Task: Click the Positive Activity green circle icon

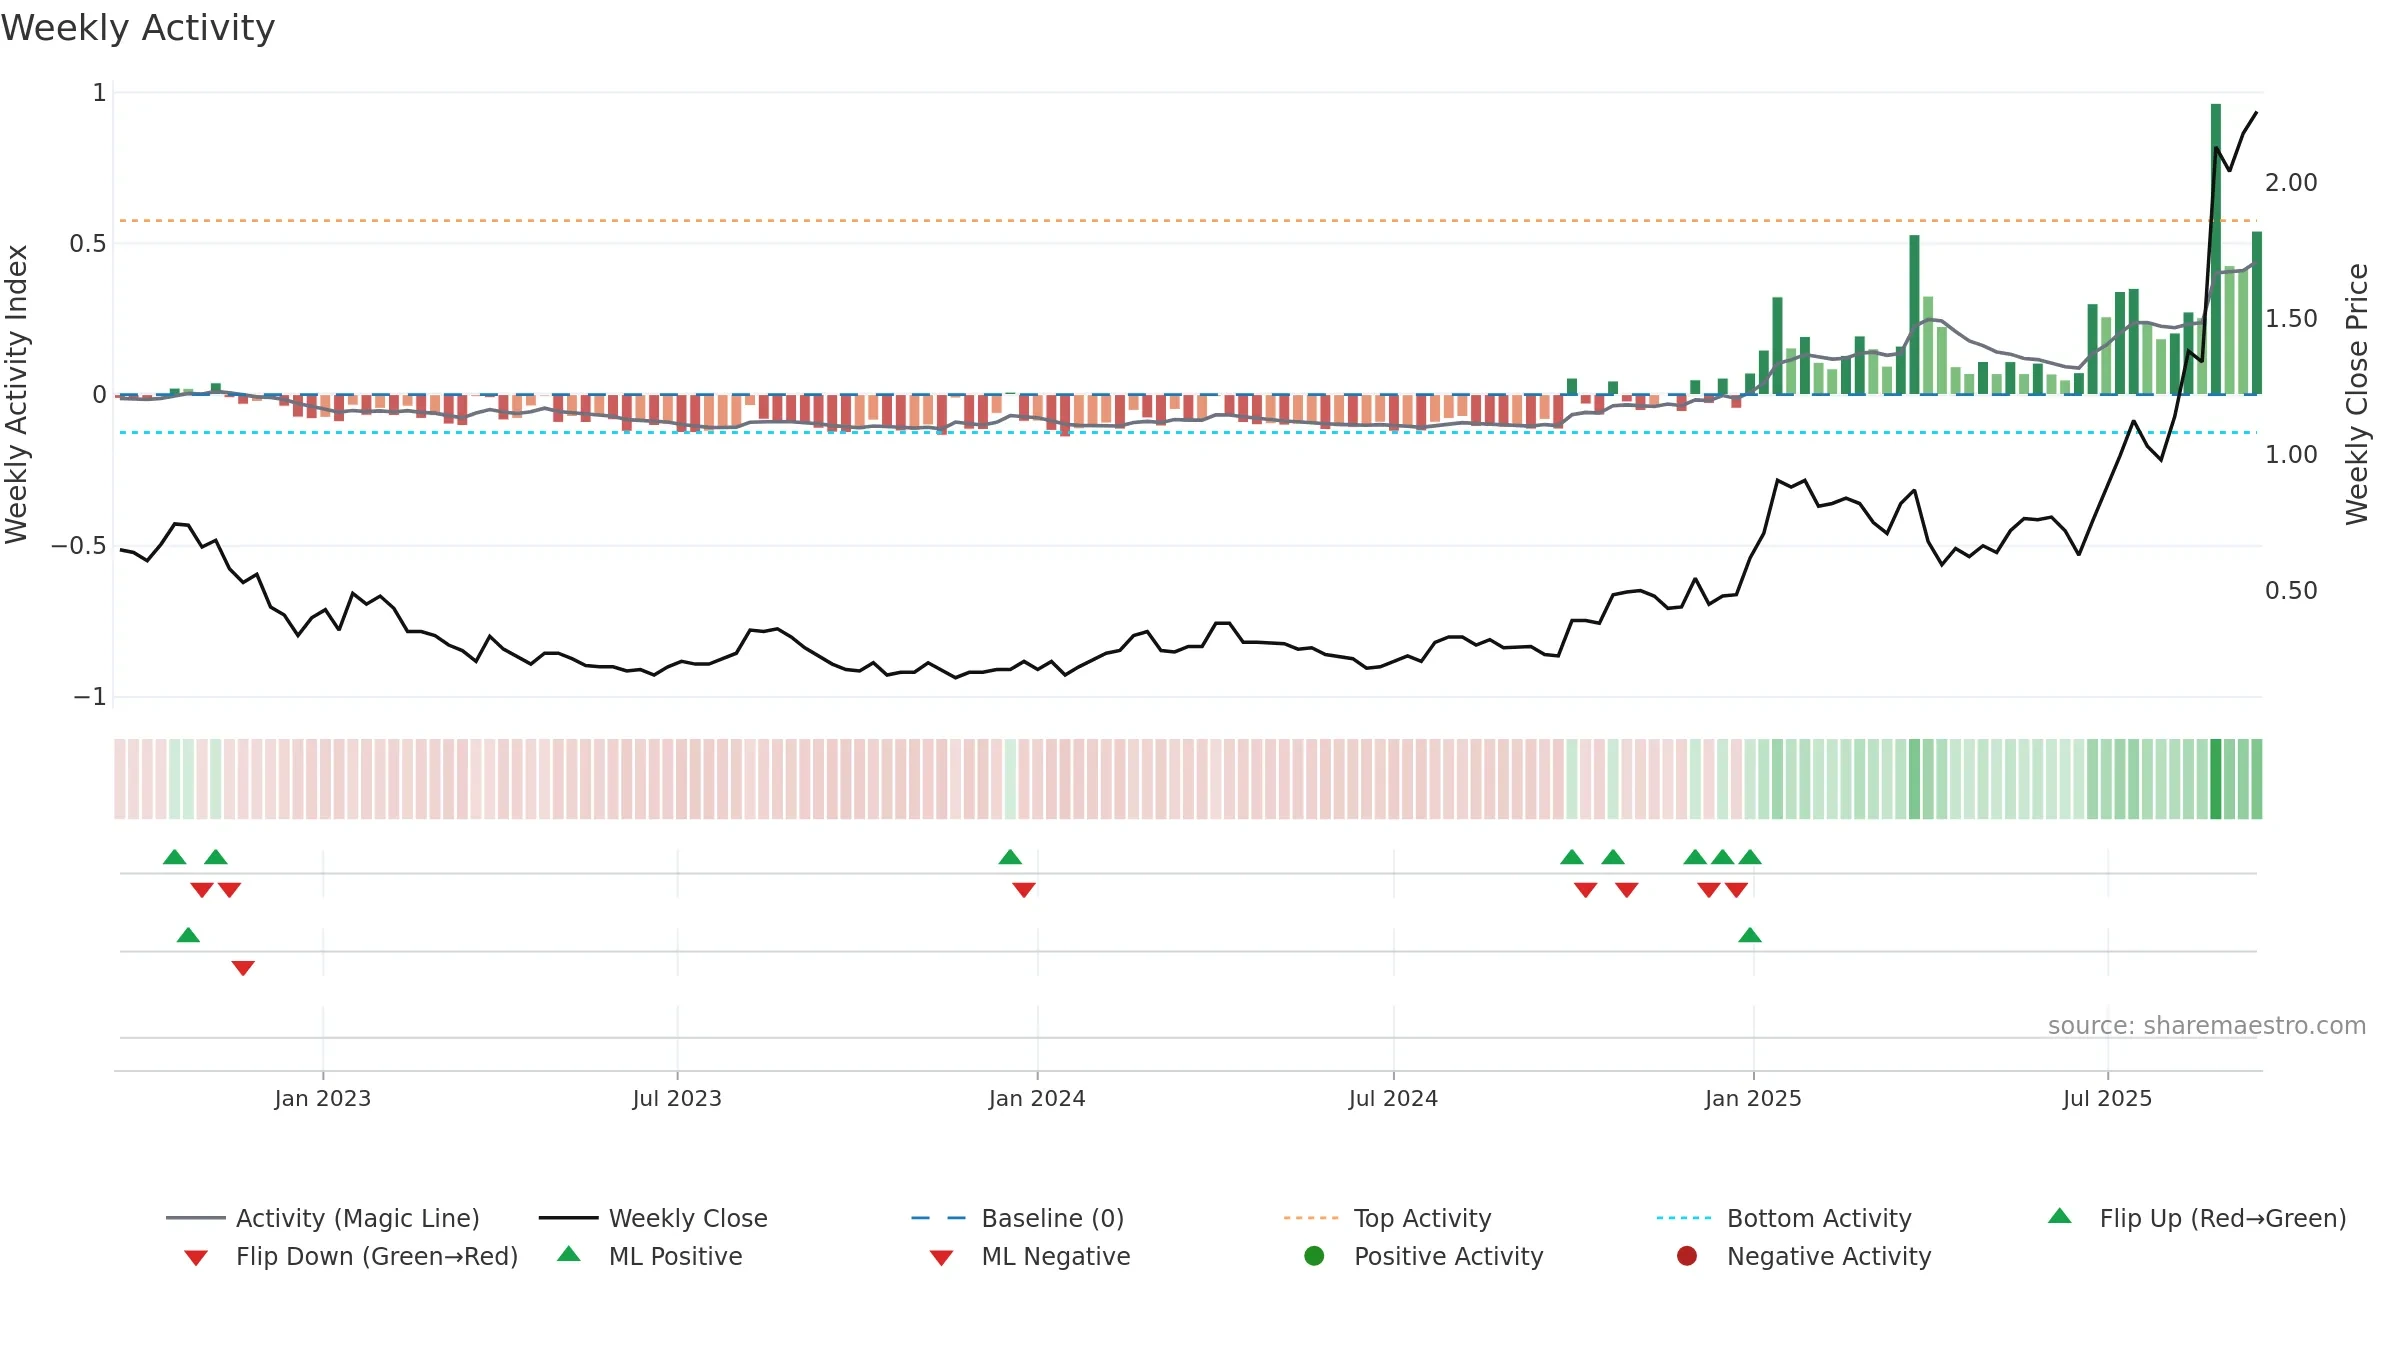Action: tap(1314, 1256)
